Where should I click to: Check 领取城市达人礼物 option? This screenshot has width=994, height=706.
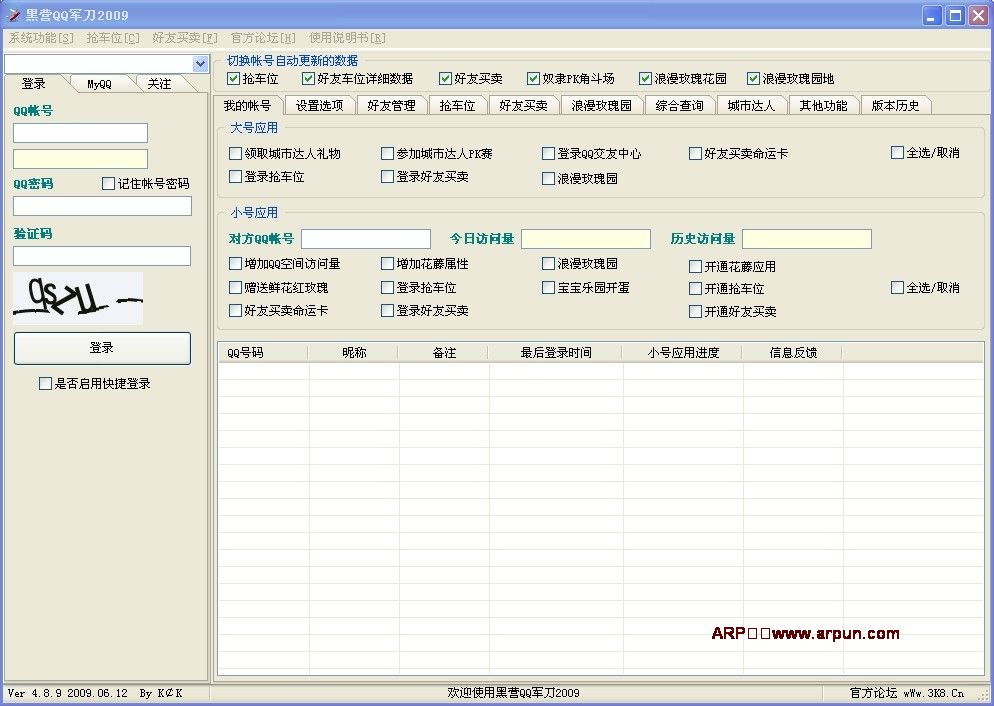click(x=235, y=153)
